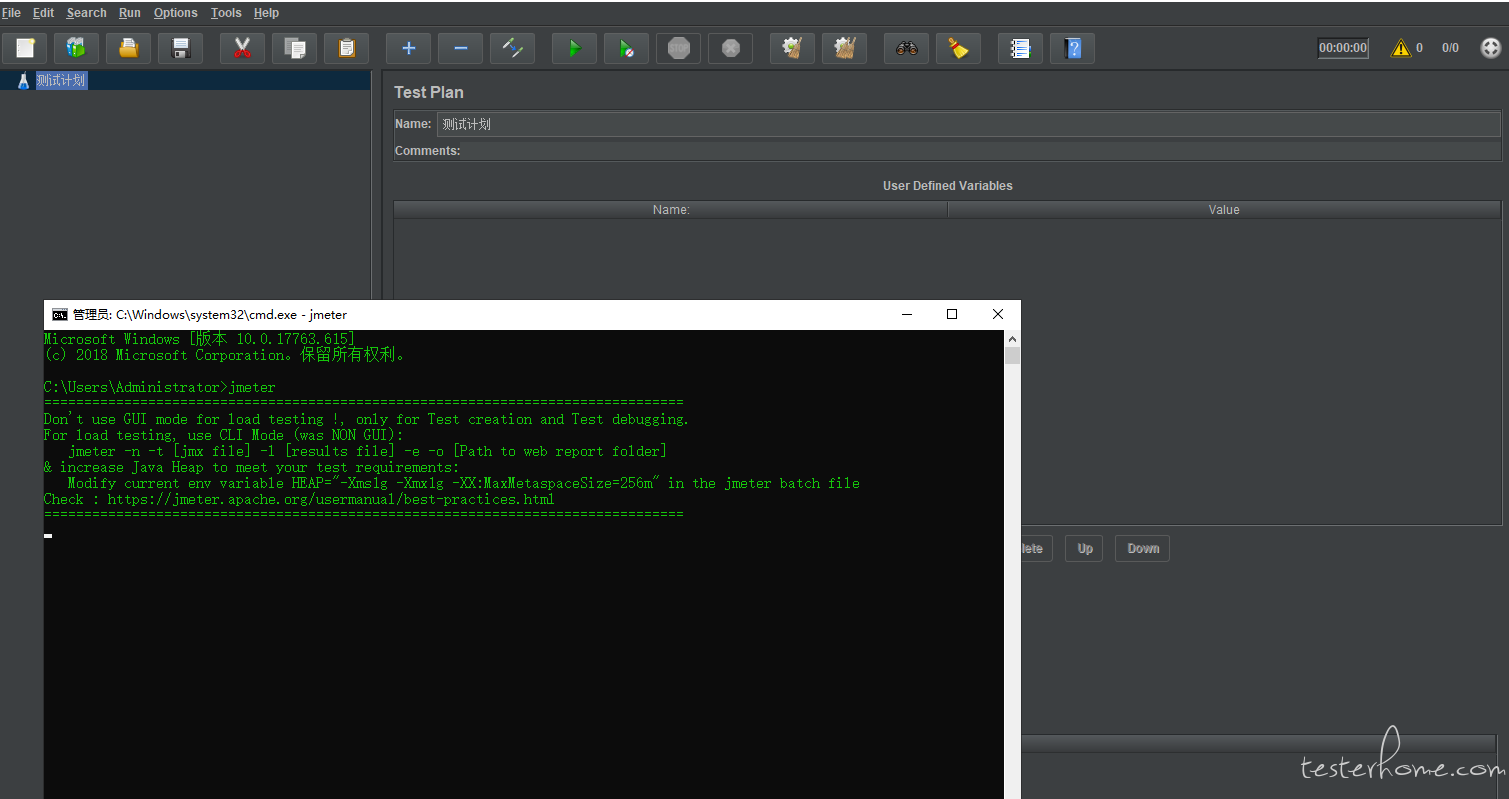The image size is (1509, 799).
Task: Click the Paste clipboard icon
Action: pyautogui.click(x=347, y=48)
